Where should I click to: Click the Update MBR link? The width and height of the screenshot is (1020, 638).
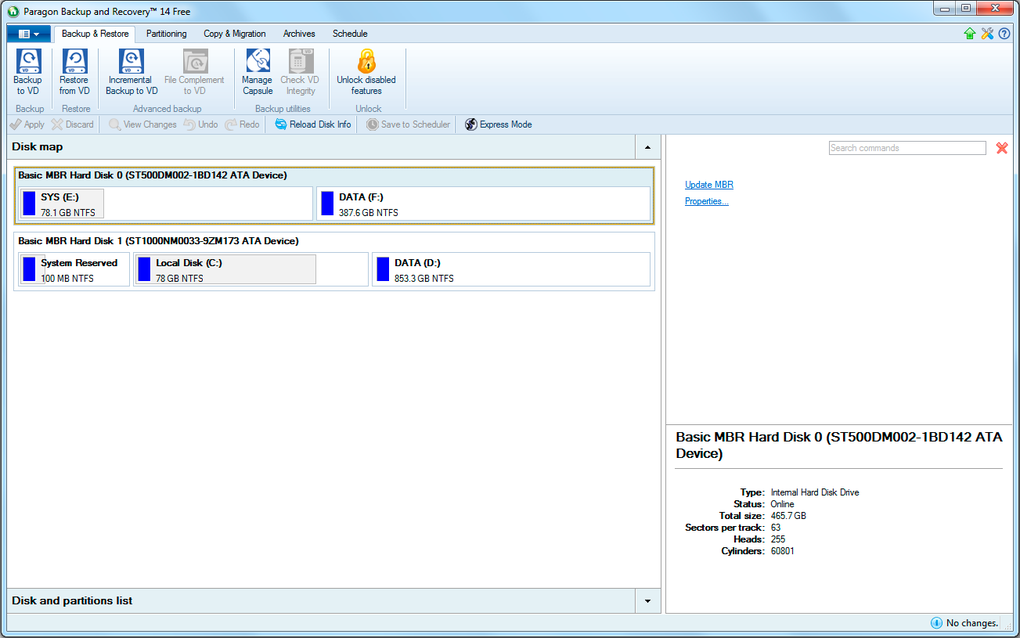coord(709,185)
